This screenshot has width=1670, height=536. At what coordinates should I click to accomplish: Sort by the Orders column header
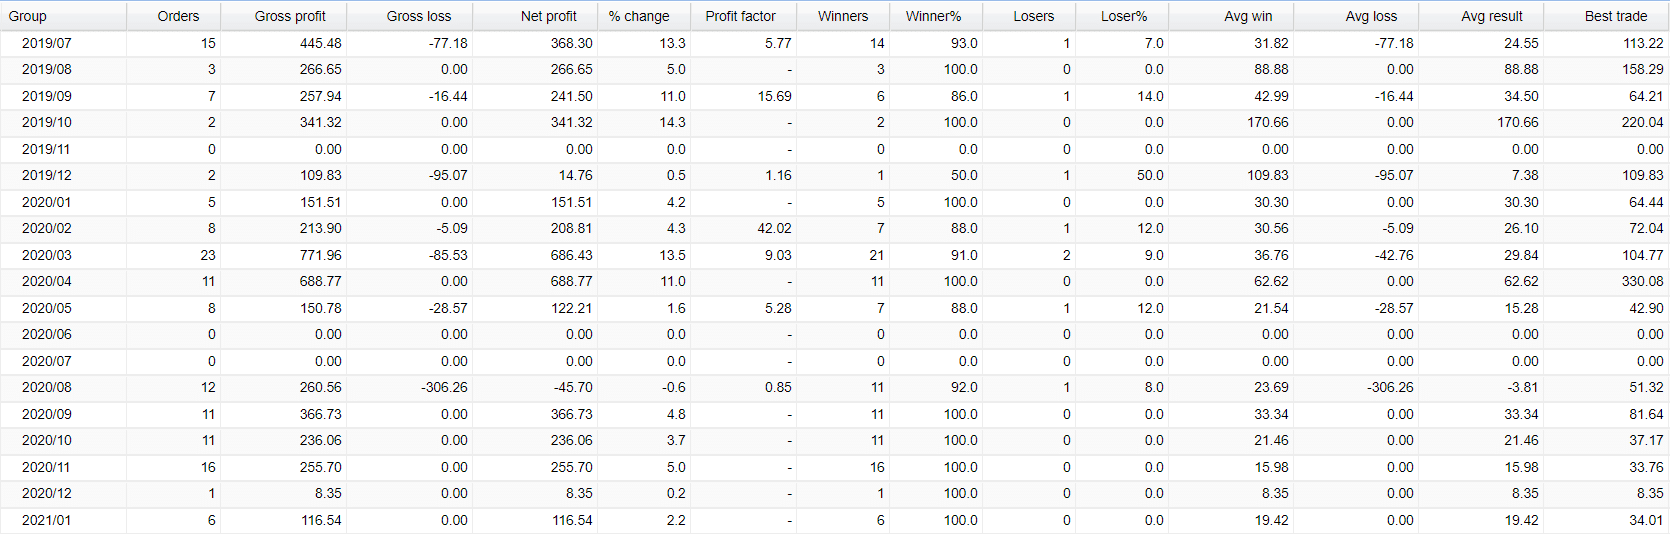174,16
